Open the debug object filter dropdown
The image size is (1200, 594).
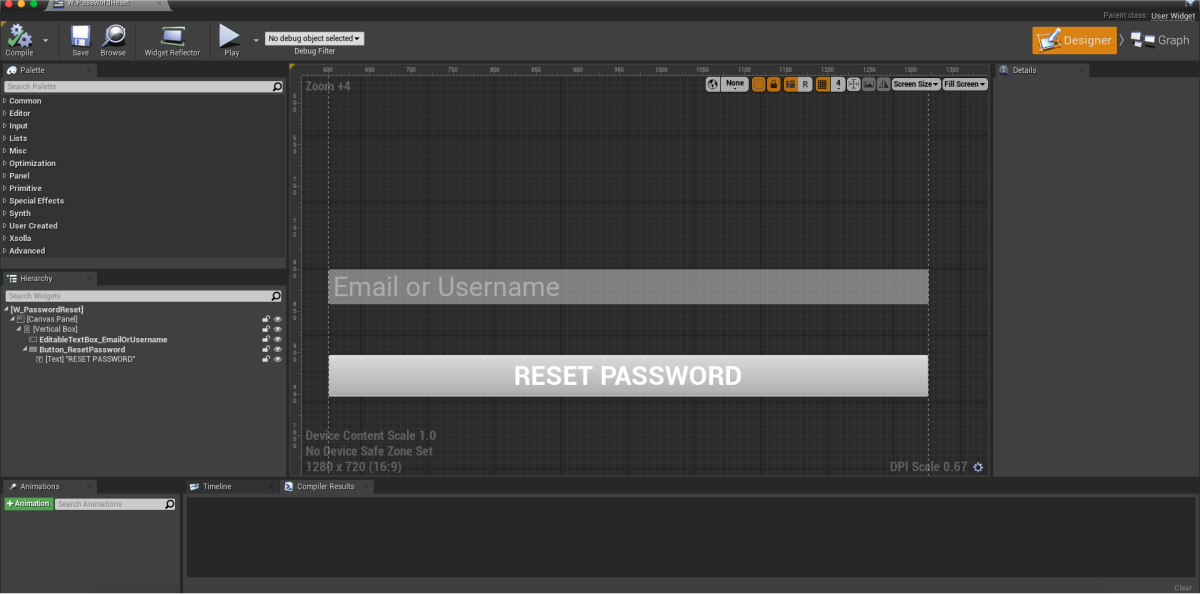click(x=314, y=38)
